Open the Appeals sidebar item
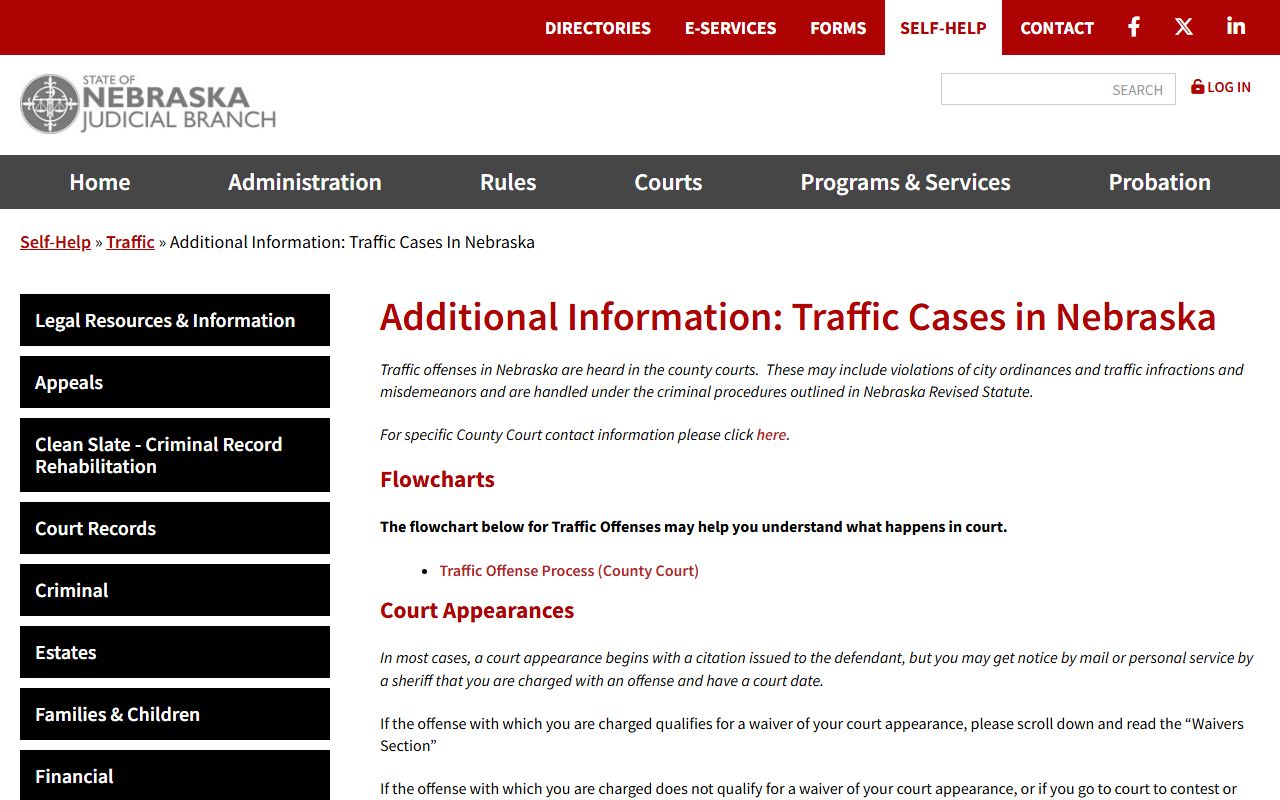This screenshot has height=800, width=1280. click(x=175, y=382)
